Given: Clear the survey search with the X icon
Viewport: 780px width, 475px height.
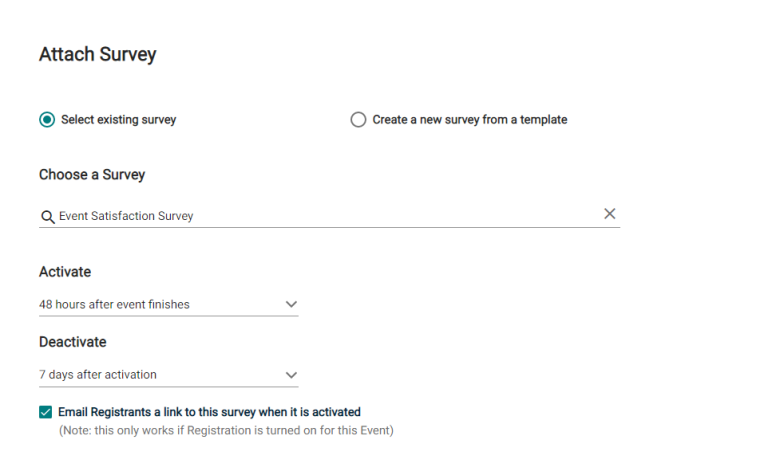Looking at the screenshot, I should [609, 214].
